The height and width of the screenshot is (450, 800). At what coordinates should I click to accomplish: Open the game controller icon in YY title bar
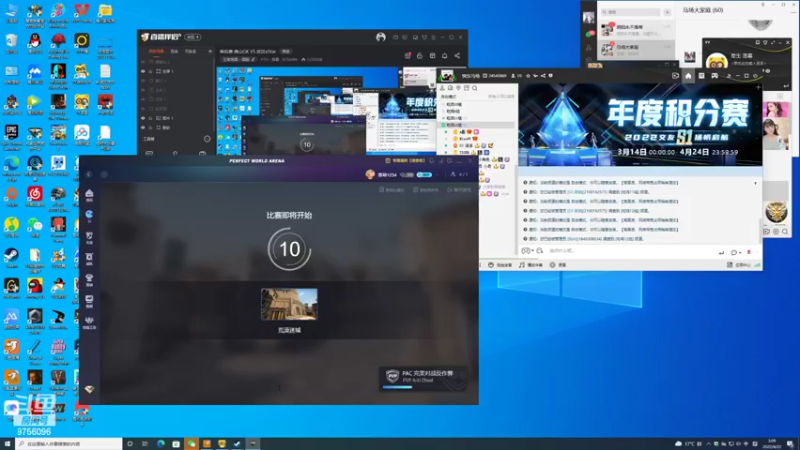714,76
